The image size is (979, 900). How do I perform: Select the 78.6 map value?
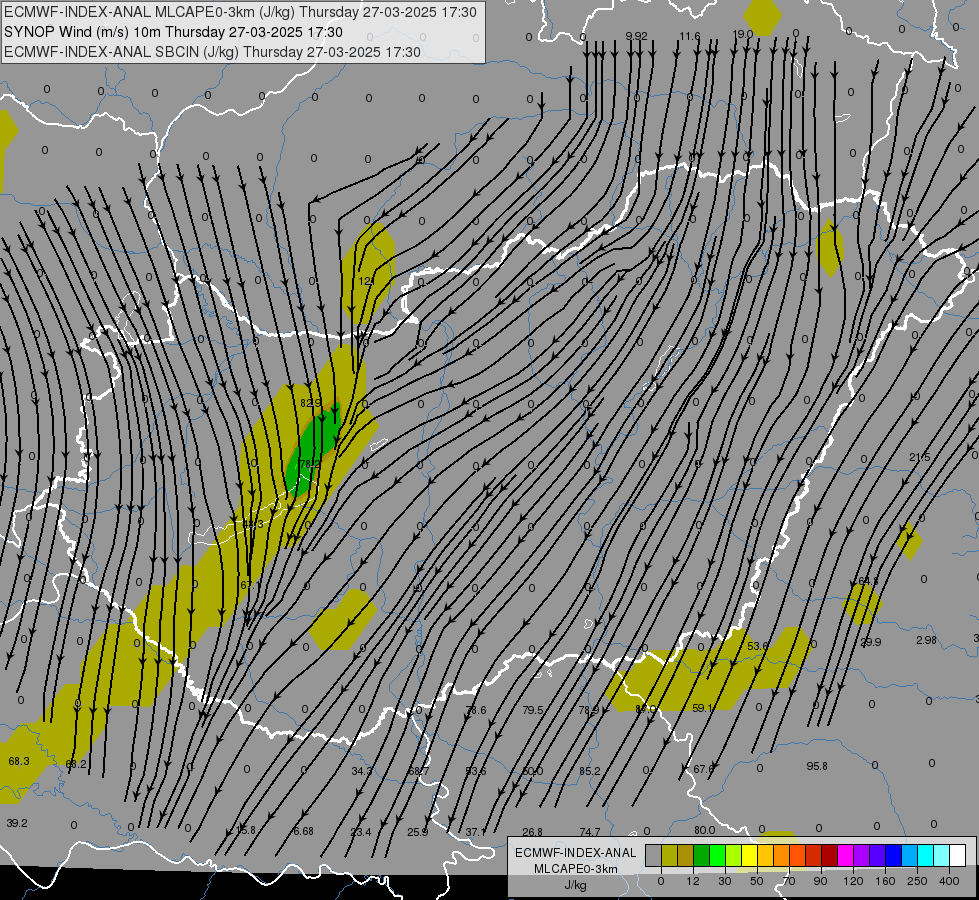point(476,710)
